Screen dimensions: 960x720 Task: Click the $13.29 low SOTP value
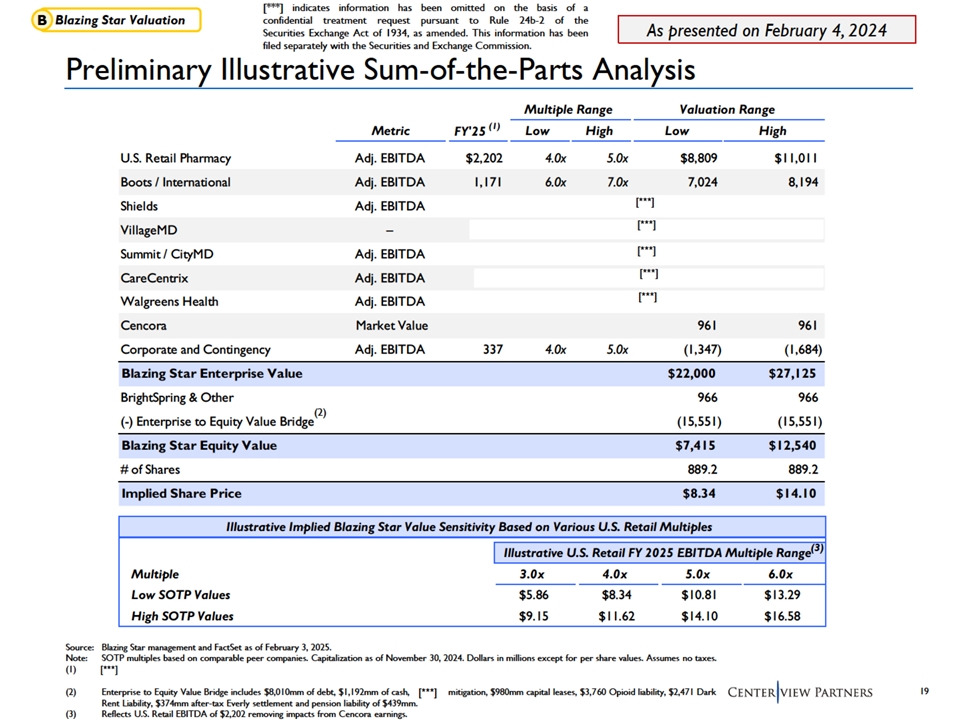point(782,595)
